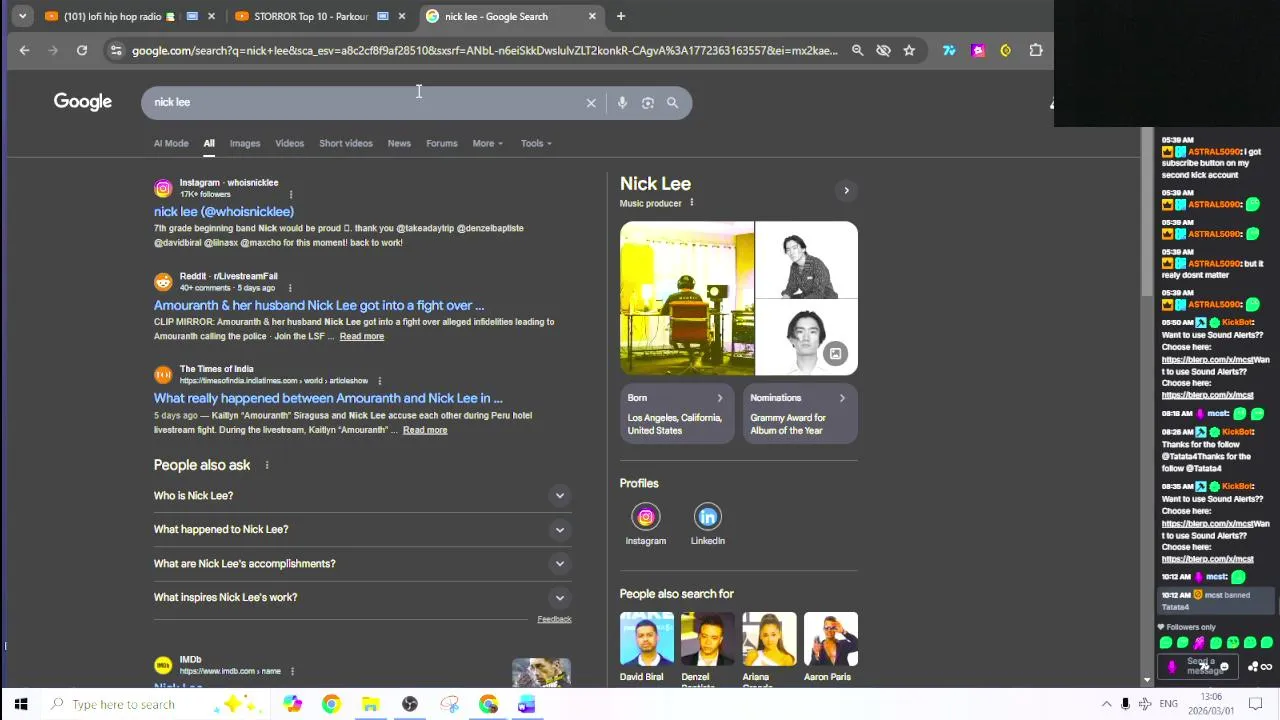Open Google Lens image search icon
1280x720 pixels.
pyautogui.click(x=648, y=102)
